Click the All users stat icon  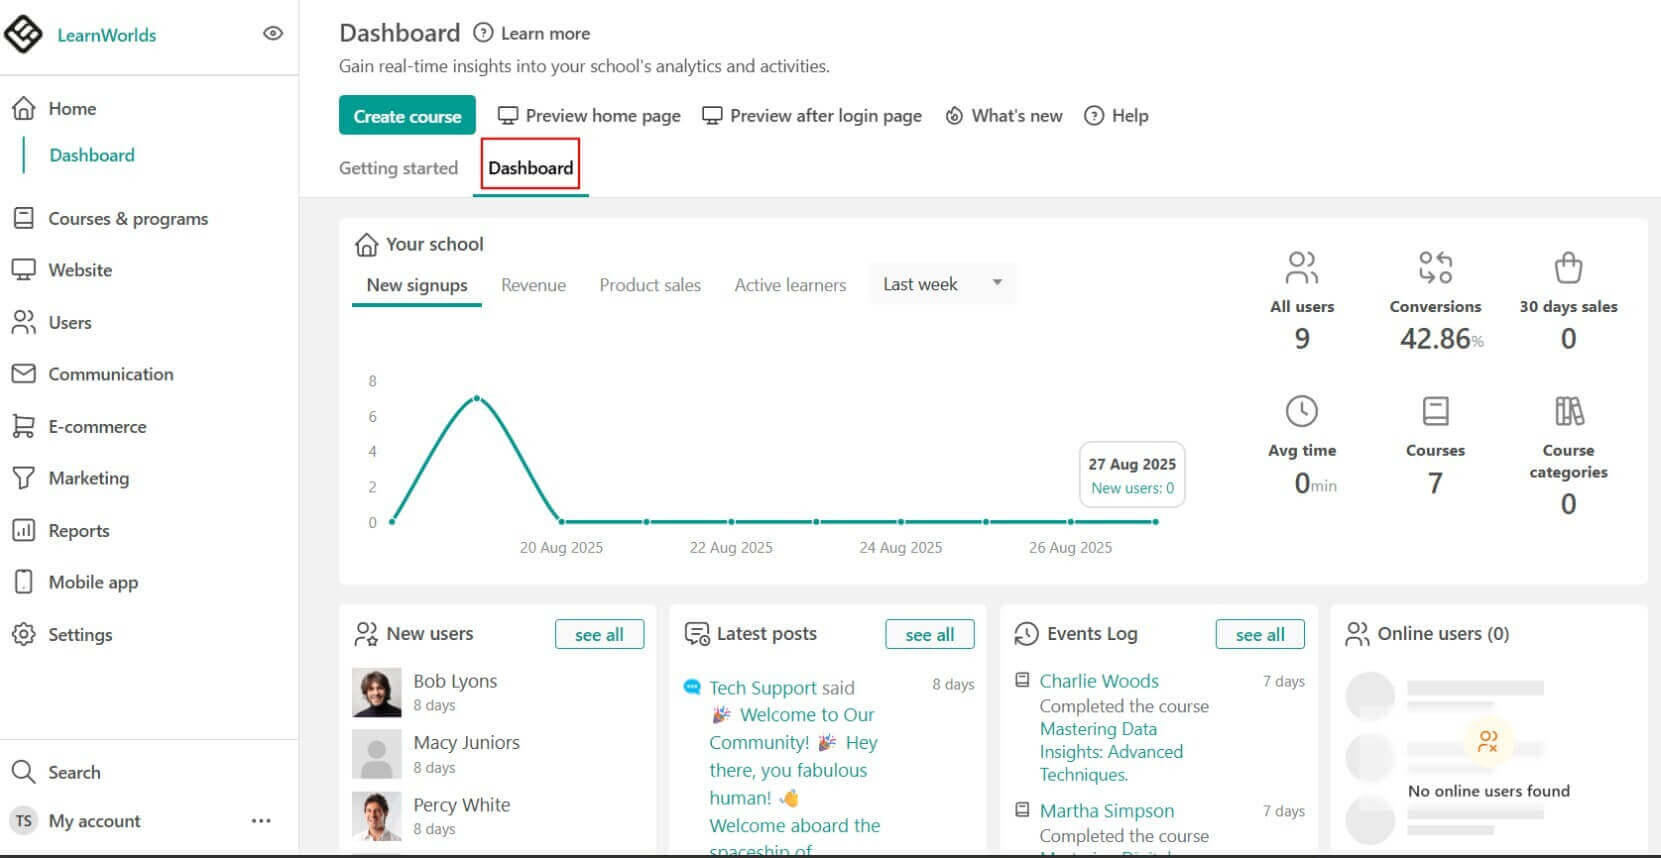tap(1301, 268)
